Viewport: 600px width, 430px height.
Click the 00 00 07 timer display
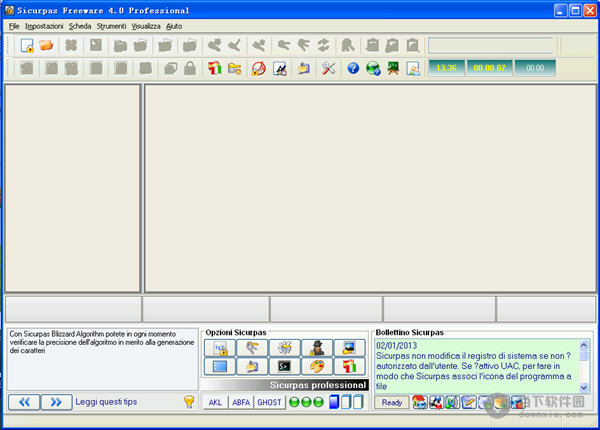pos(489,68)
